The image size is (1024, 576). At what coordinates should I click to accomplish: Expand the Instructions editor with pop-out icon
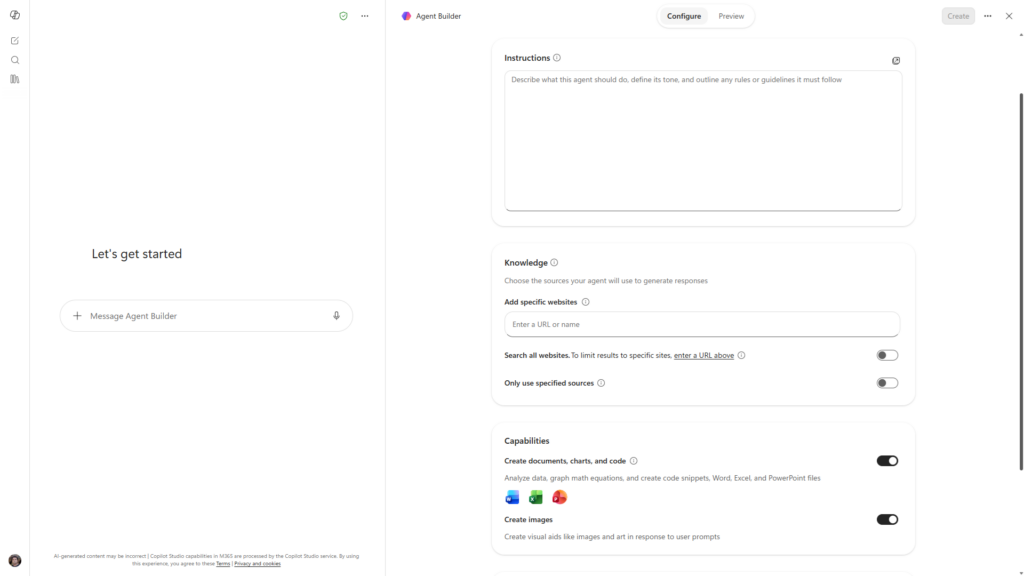tap(896, 61)
